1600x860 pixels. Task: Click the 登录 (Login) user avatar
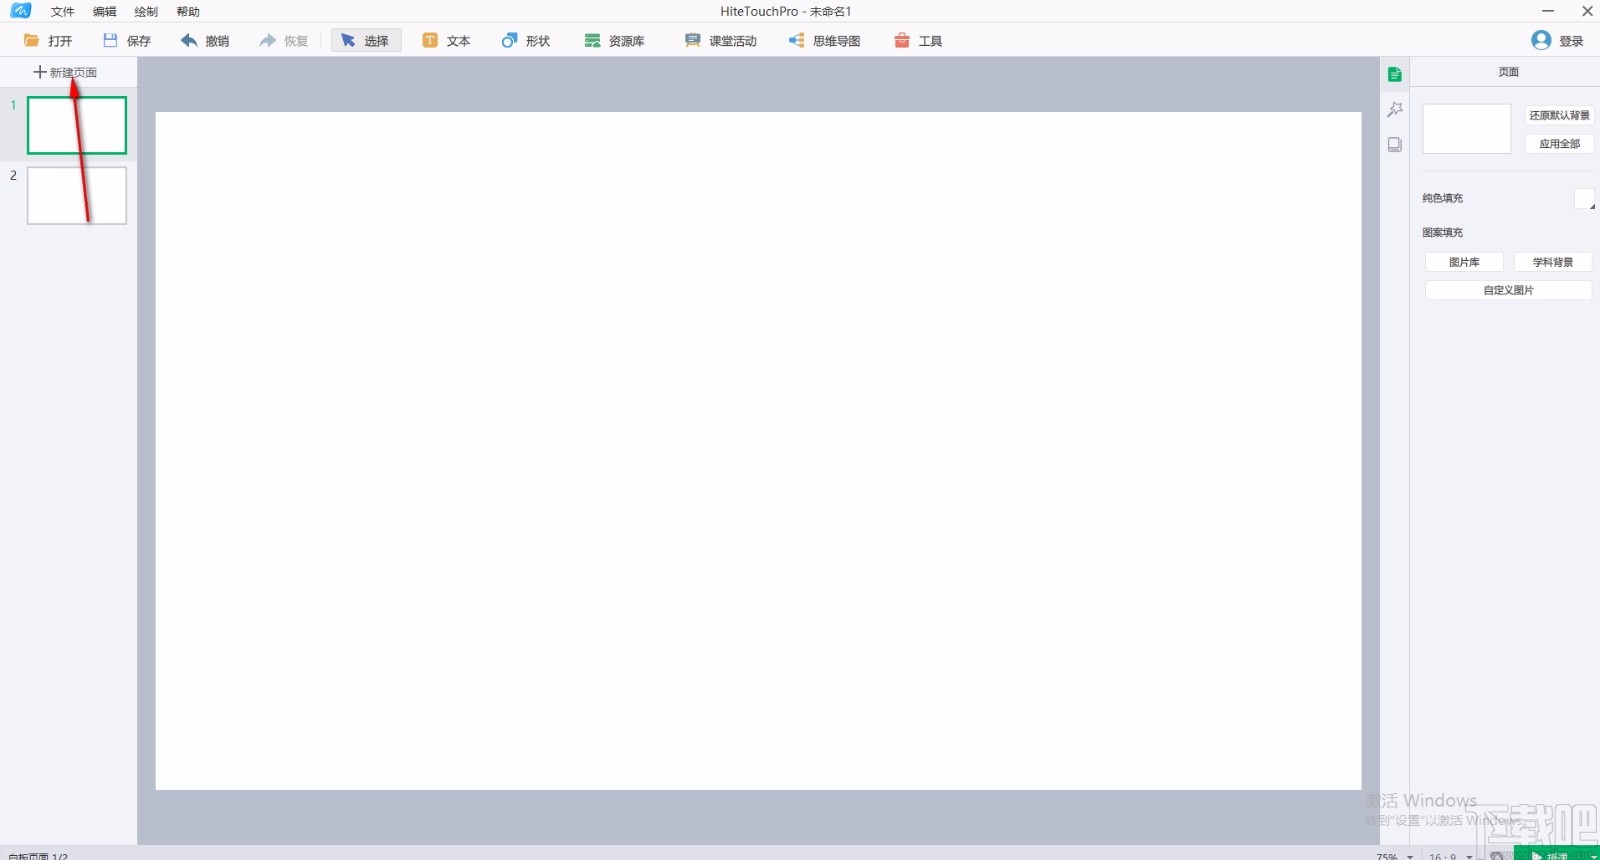(x=1541, y=40)
